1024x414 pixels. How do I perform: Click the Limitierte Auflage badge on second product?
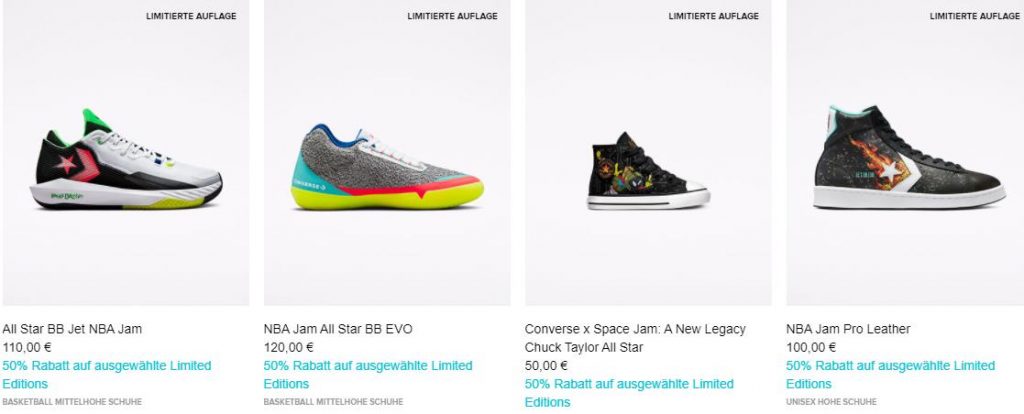tap(453, 16)
